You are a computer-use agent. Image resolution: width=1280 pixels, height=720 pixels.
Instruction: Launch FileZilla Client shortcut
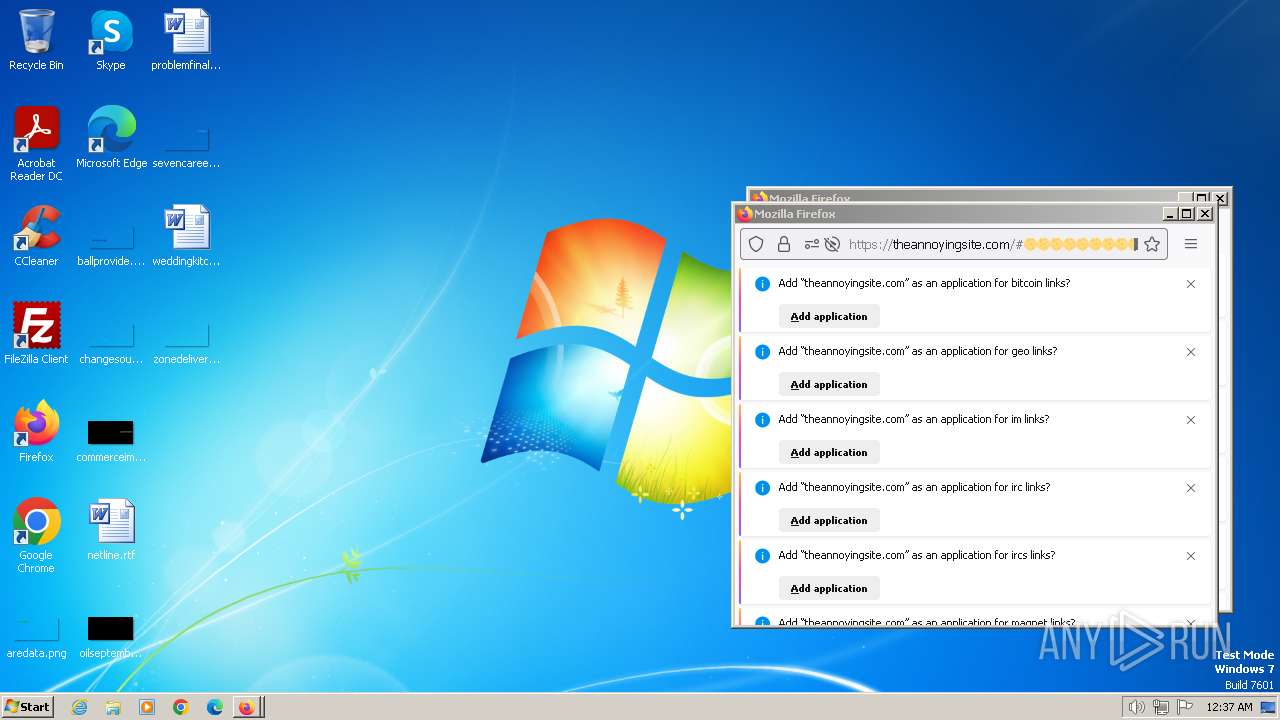pyautogui.click(x=36, y=334)
